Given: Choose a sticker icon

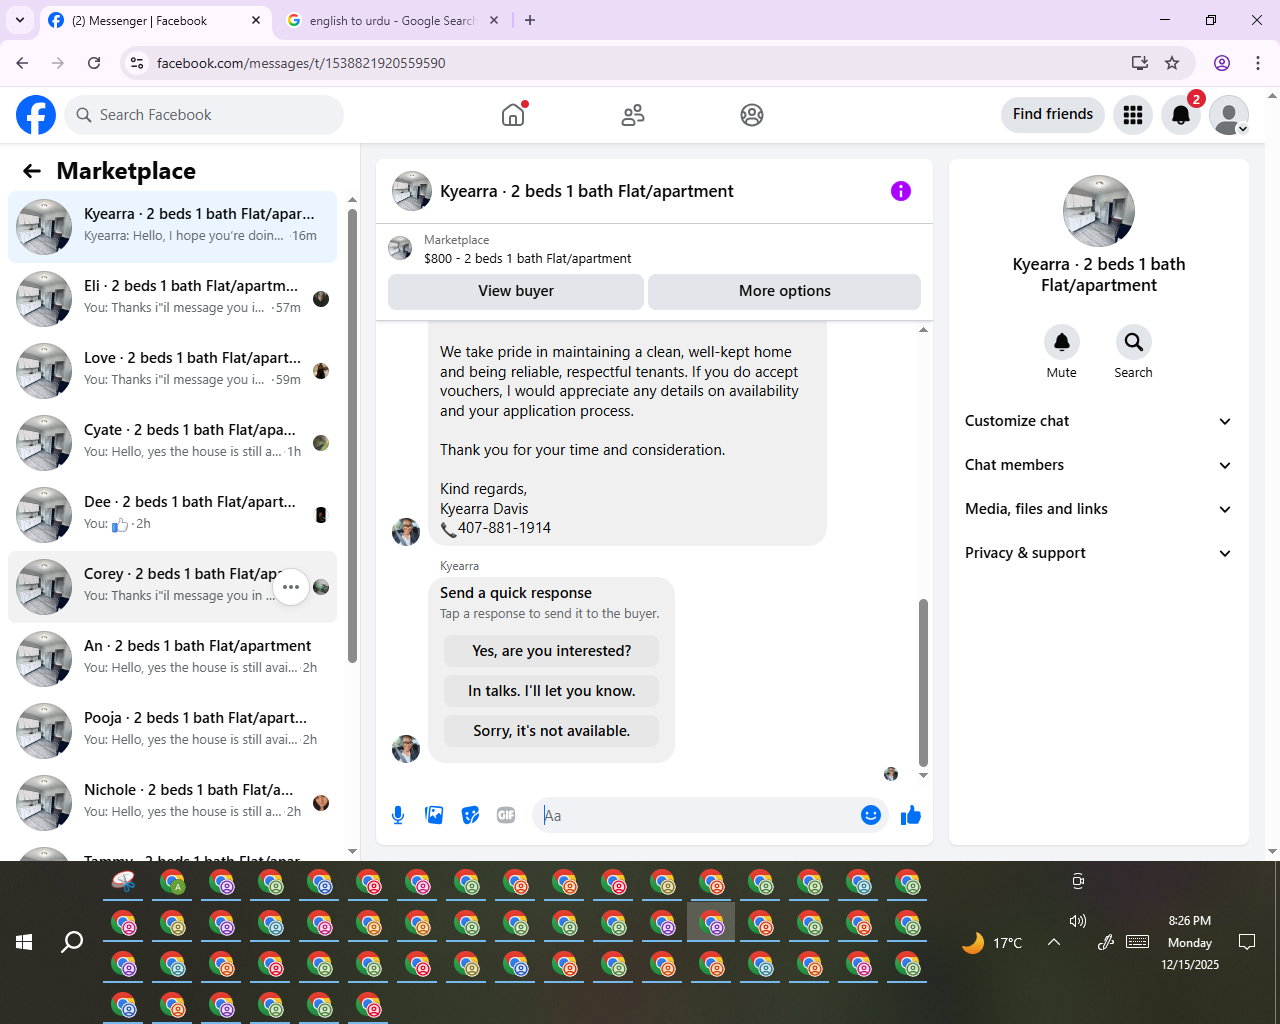Looking at the screenshot, I should [470, 815].
